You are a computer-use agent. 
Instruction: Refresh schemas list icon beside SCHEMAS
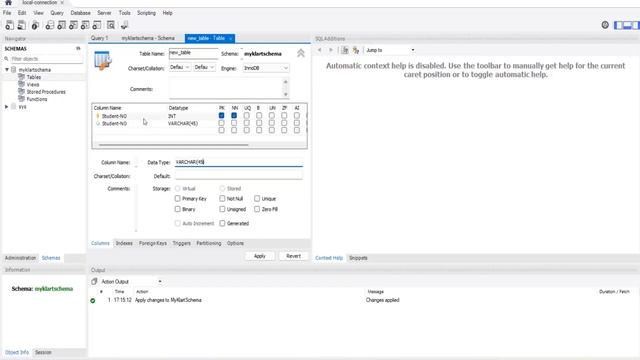[78, 49]
